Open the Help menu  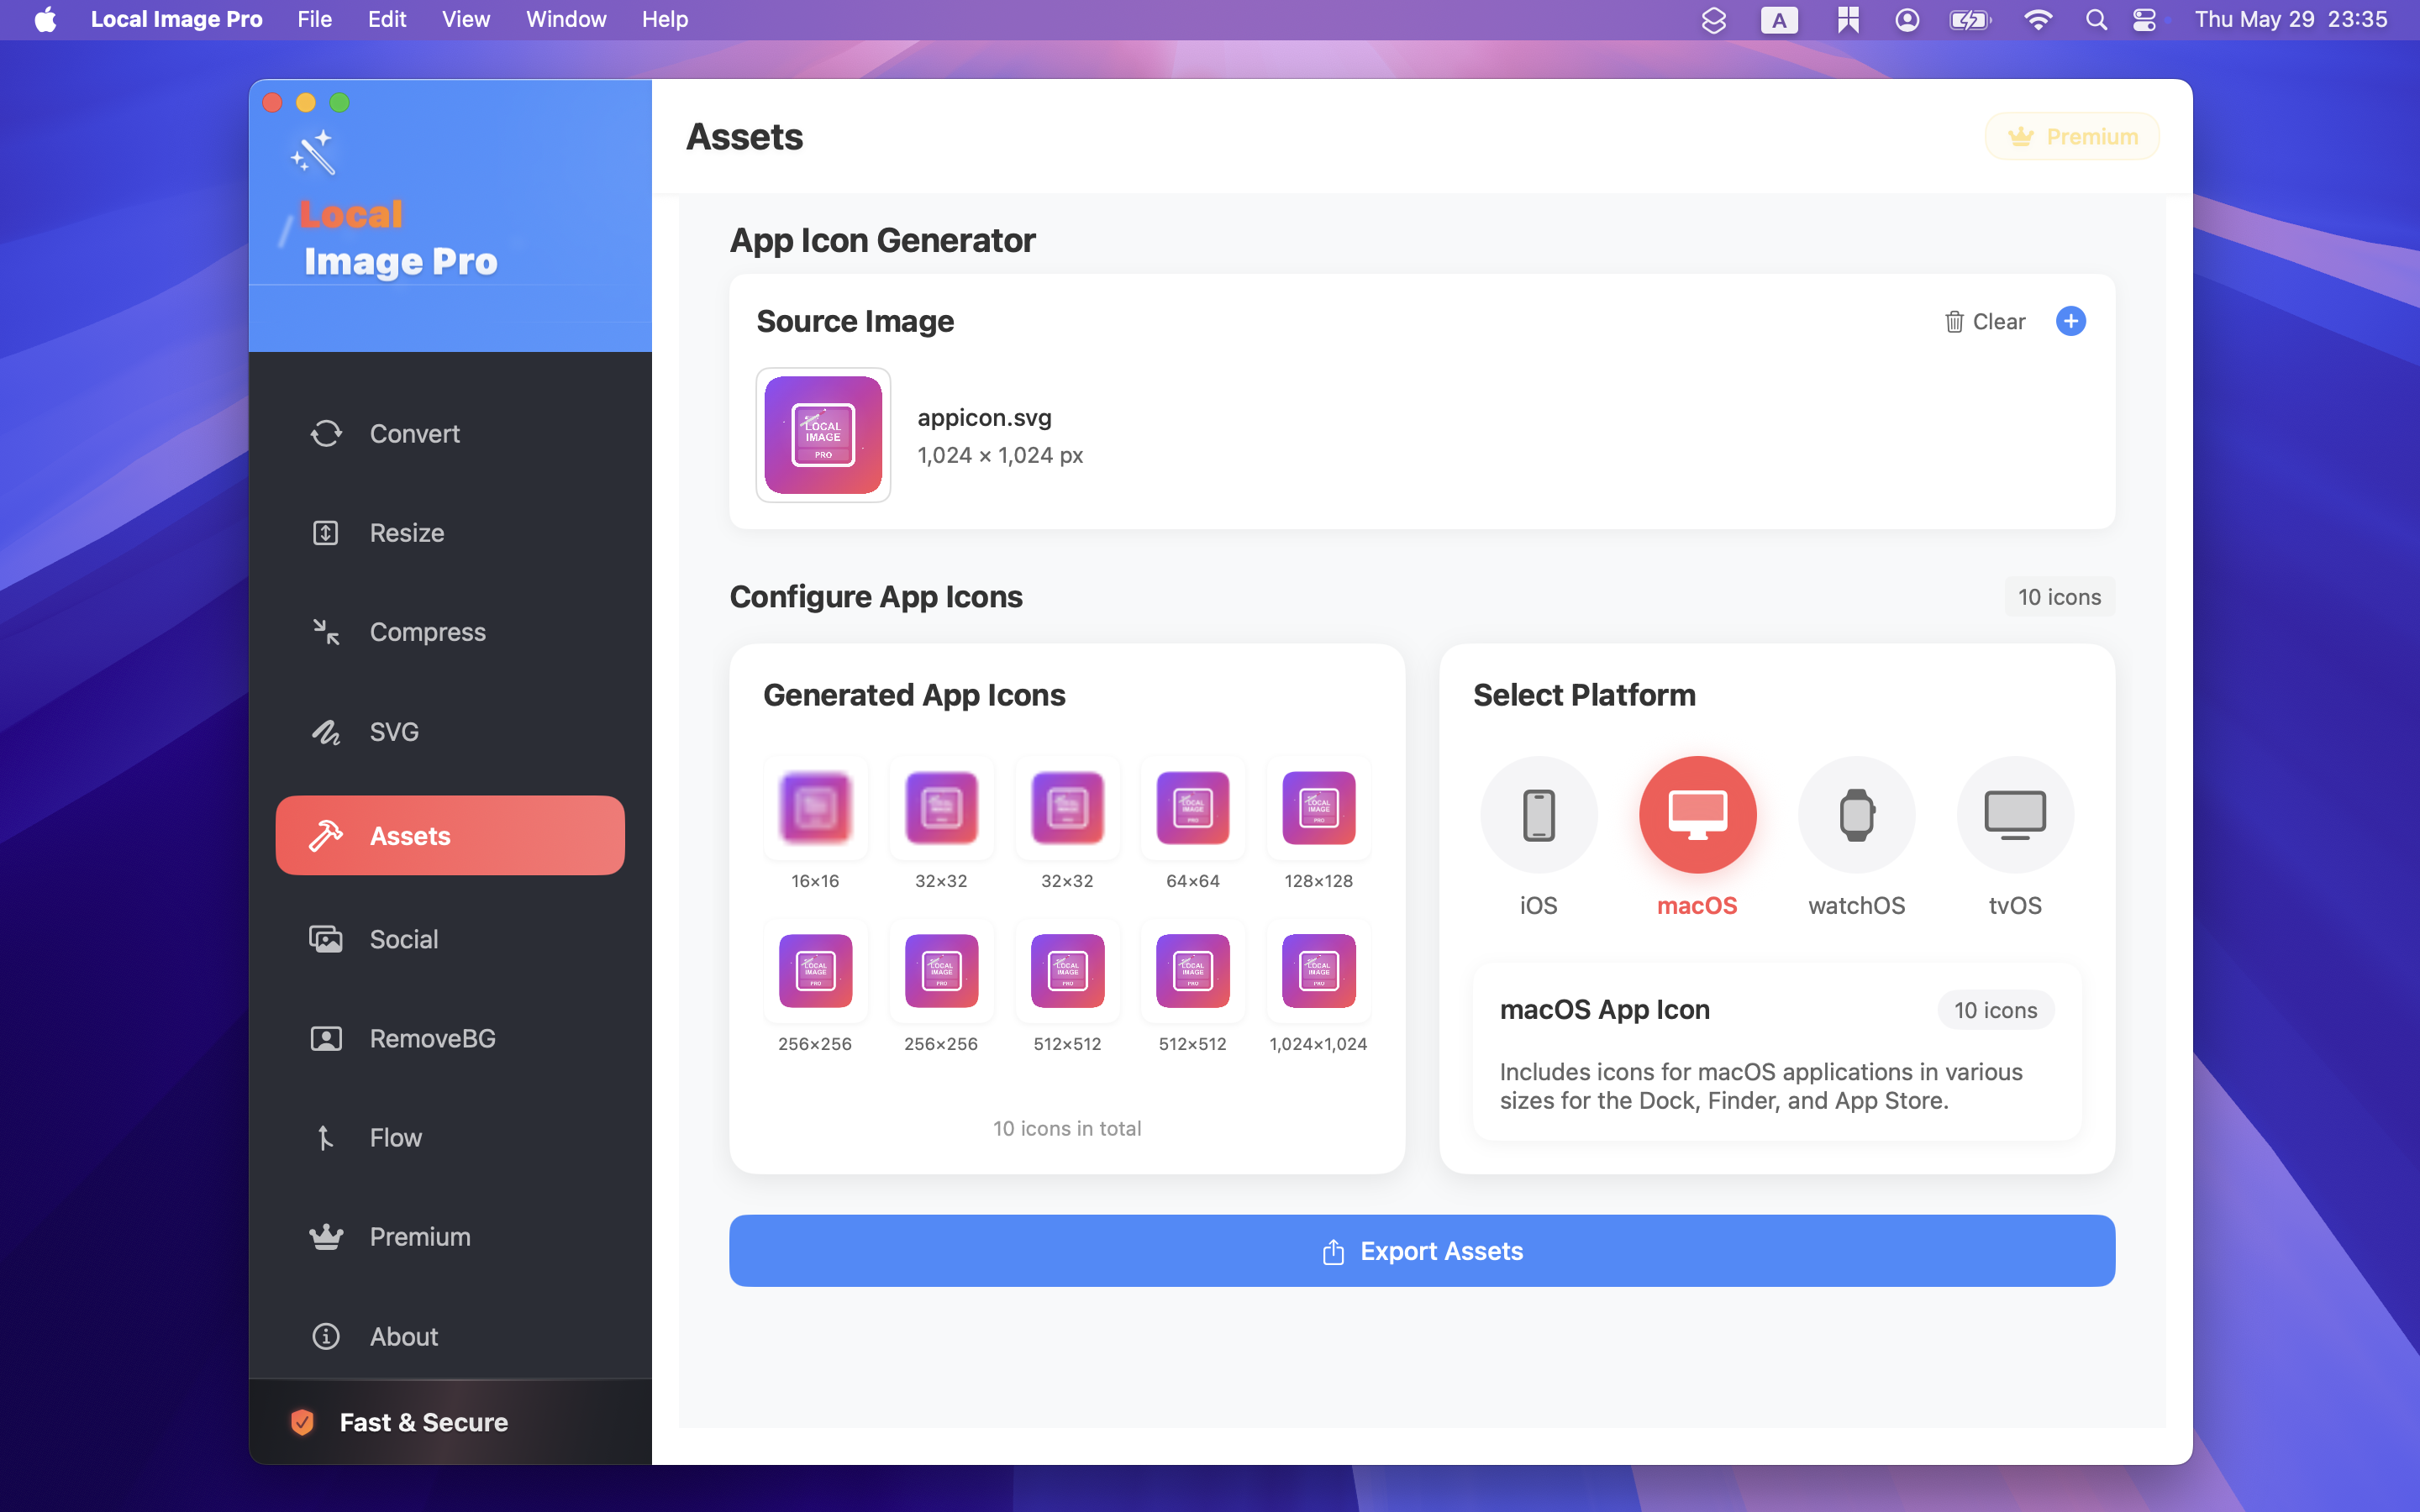pyautogui.click(x=665, y=19)
